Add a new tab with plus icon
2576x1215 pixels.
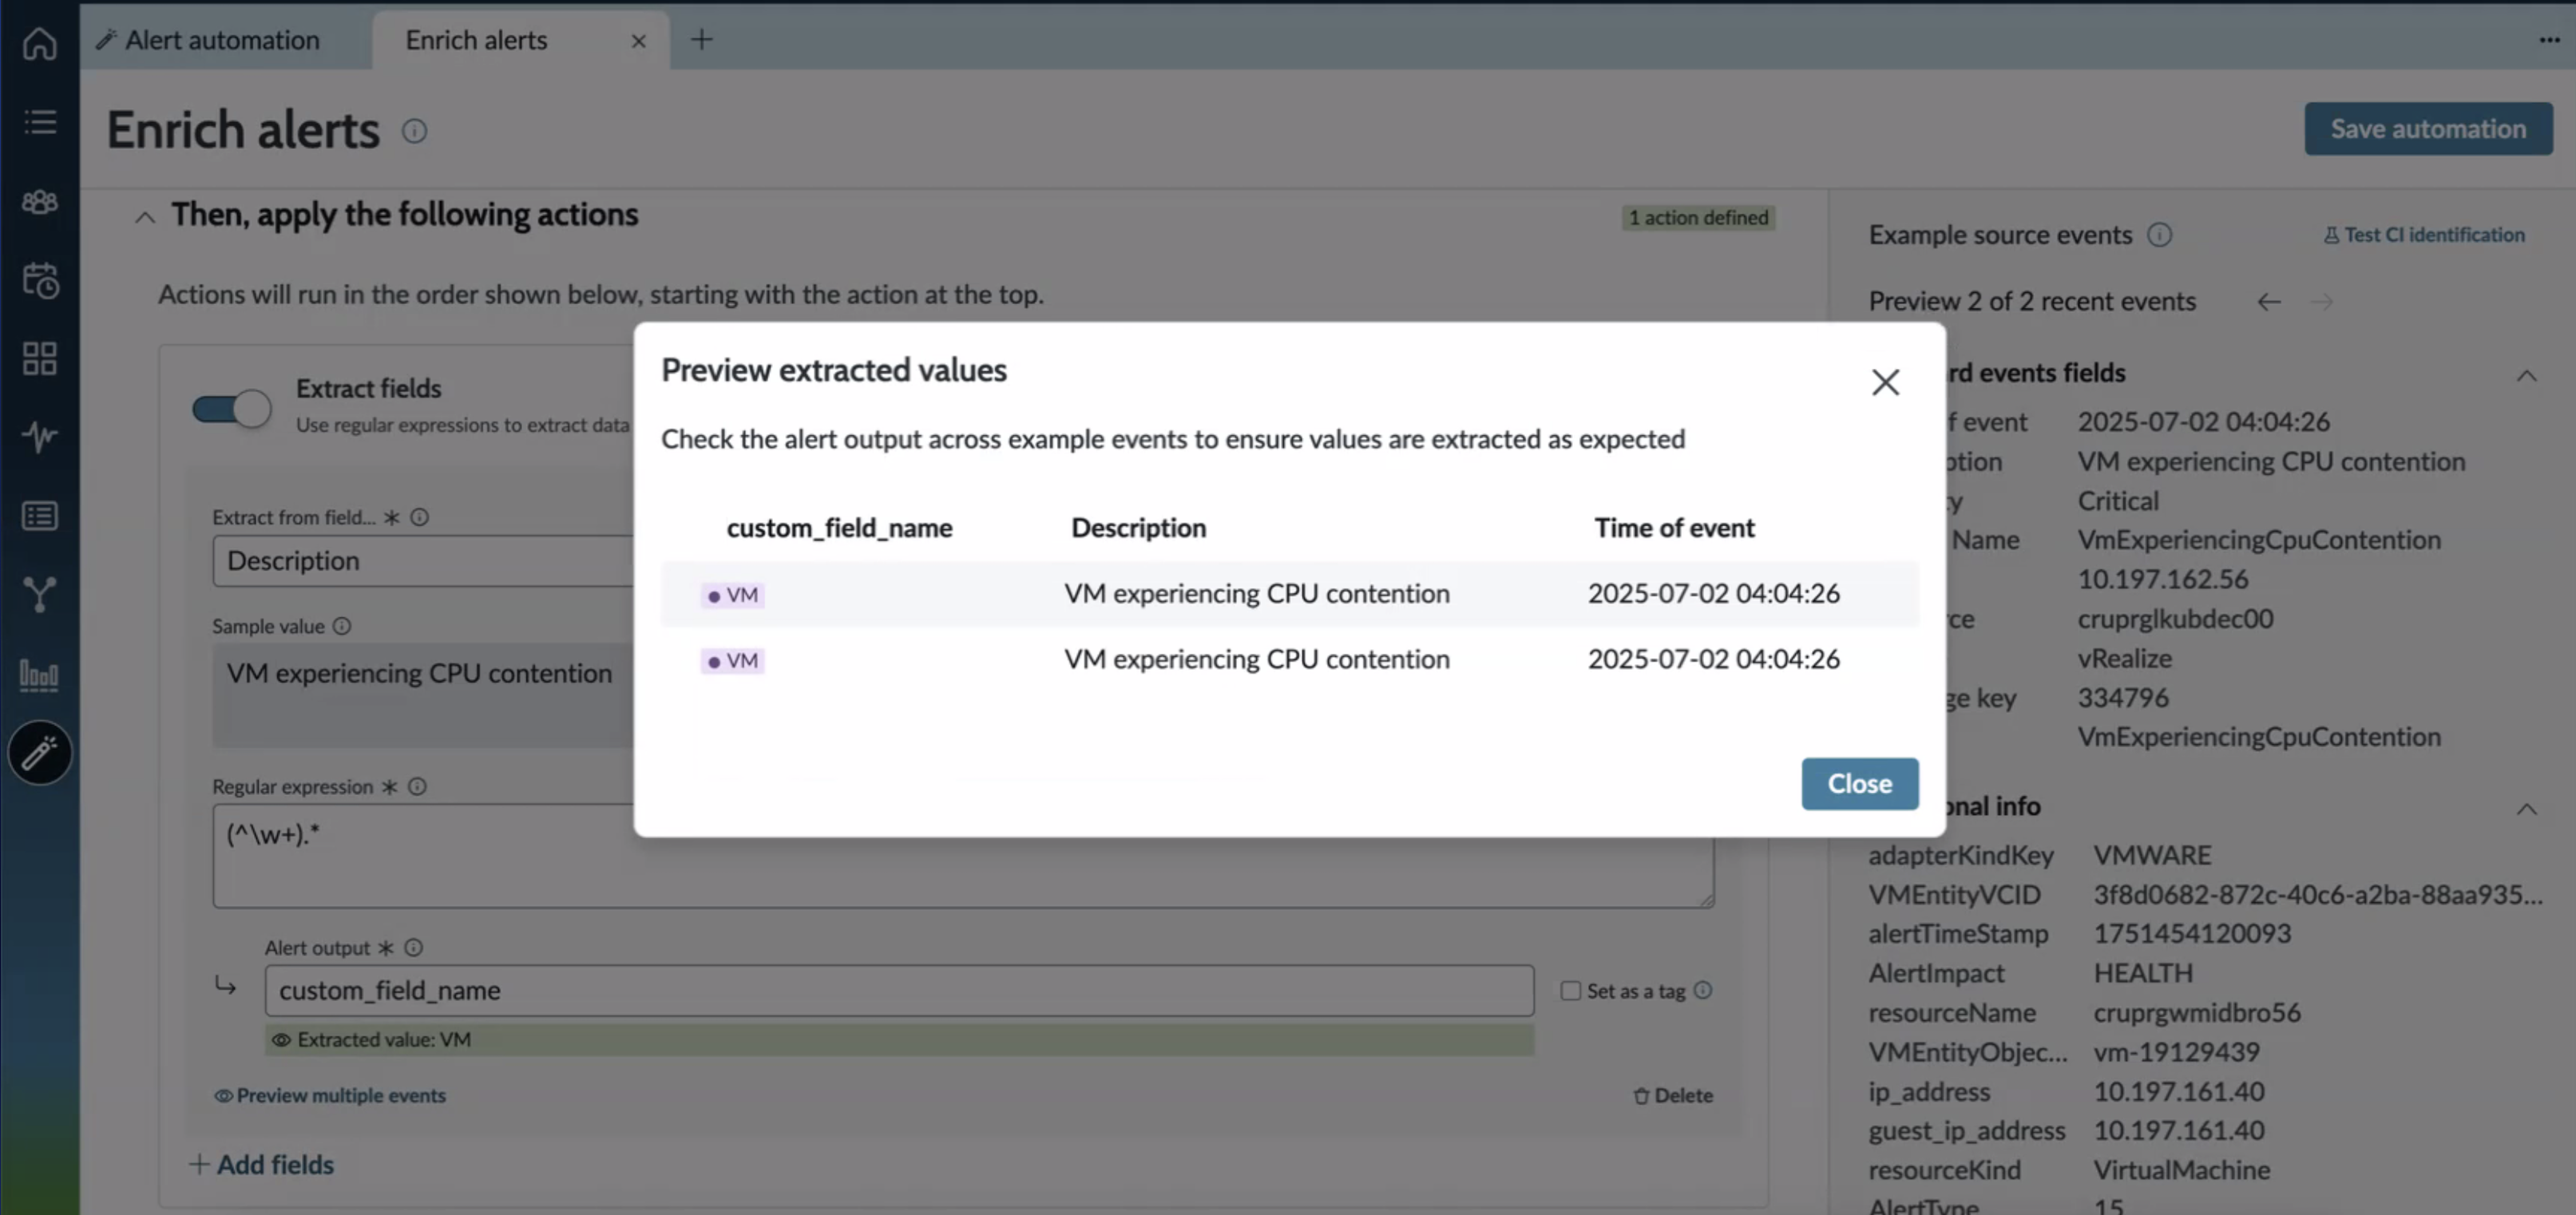[x=702, y=39]
